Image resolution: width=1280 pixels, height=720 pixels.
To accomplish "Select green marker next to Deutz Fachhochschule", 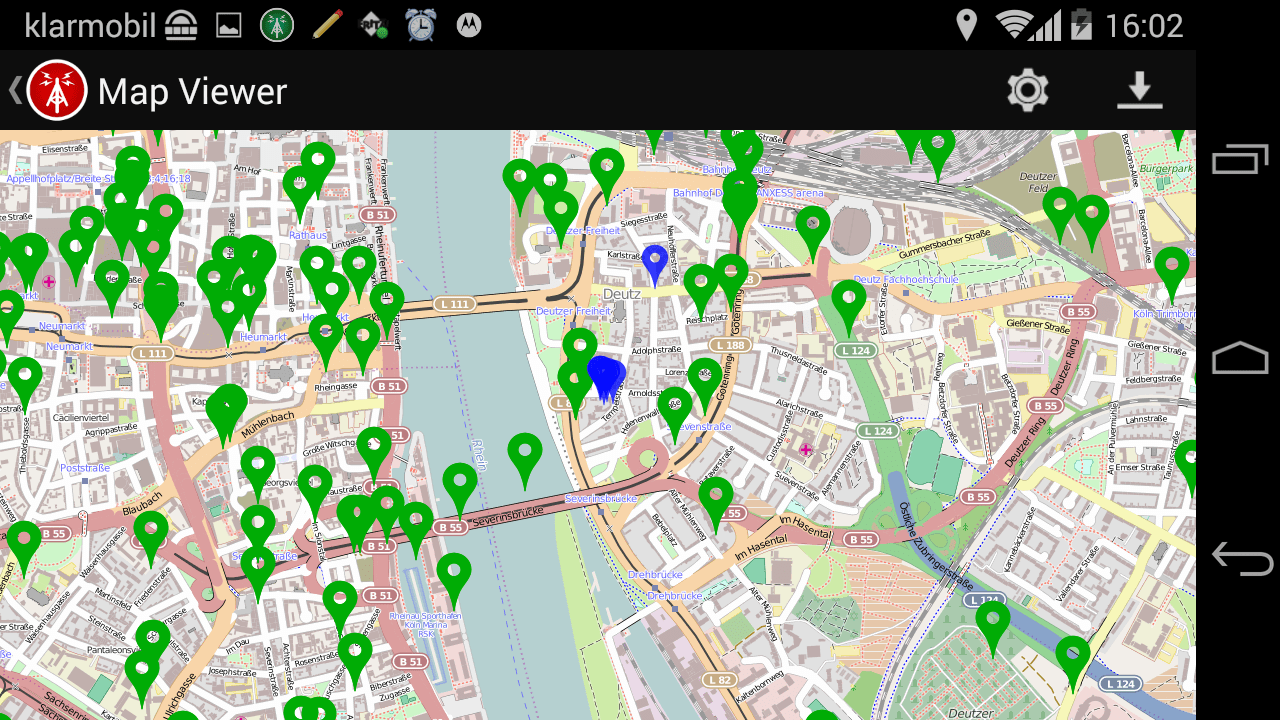I will [849, 307].
